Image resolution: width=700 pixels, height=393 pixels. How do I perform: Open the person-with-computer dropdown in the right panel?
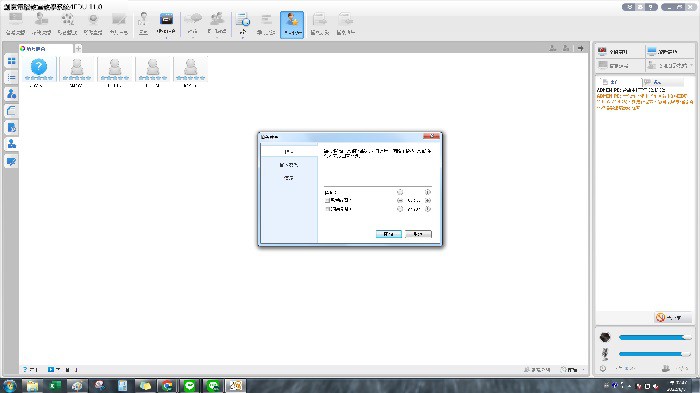click(669, 65)
